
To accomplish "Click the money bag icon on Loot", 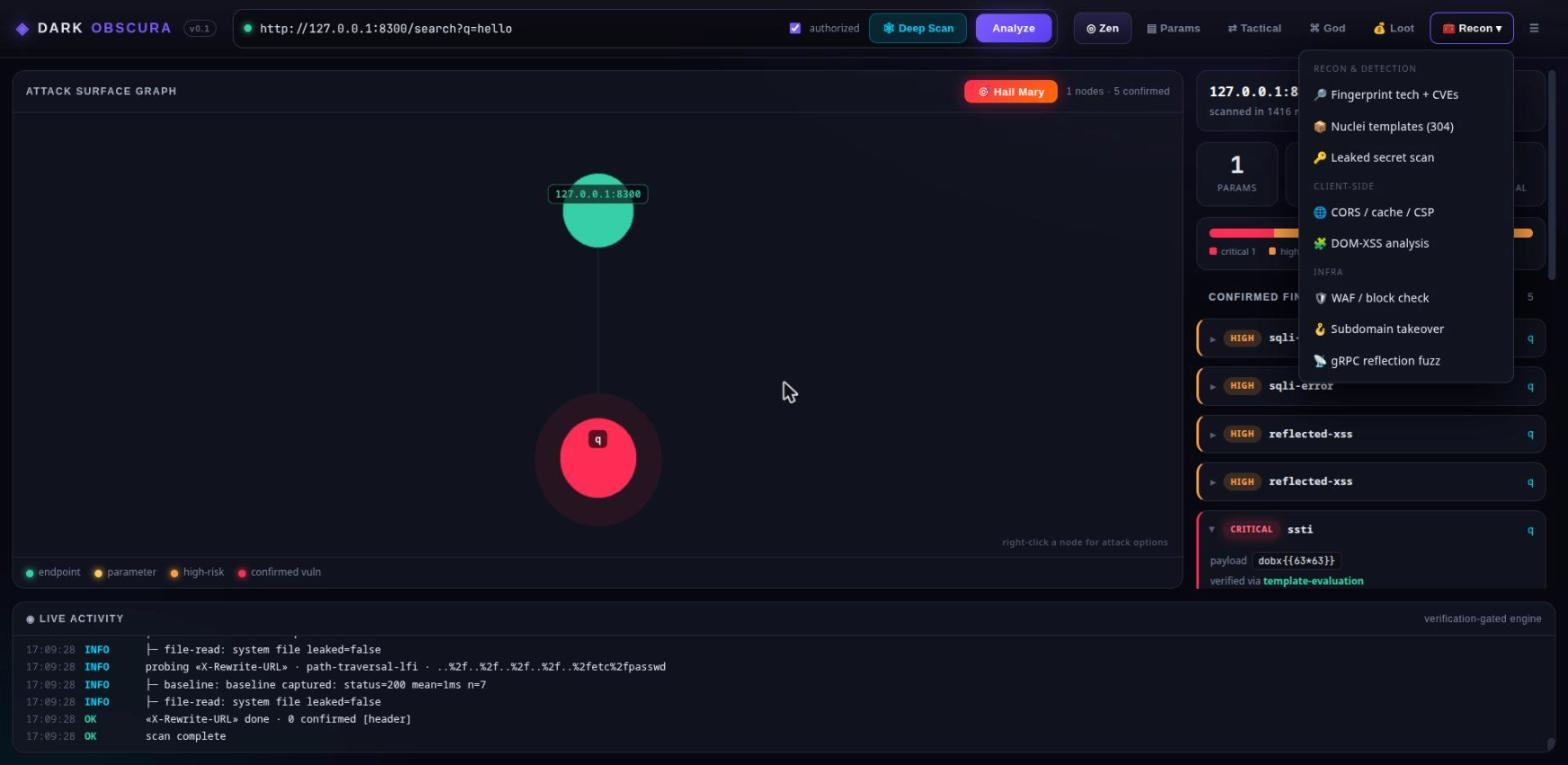I will point(1379,28).
